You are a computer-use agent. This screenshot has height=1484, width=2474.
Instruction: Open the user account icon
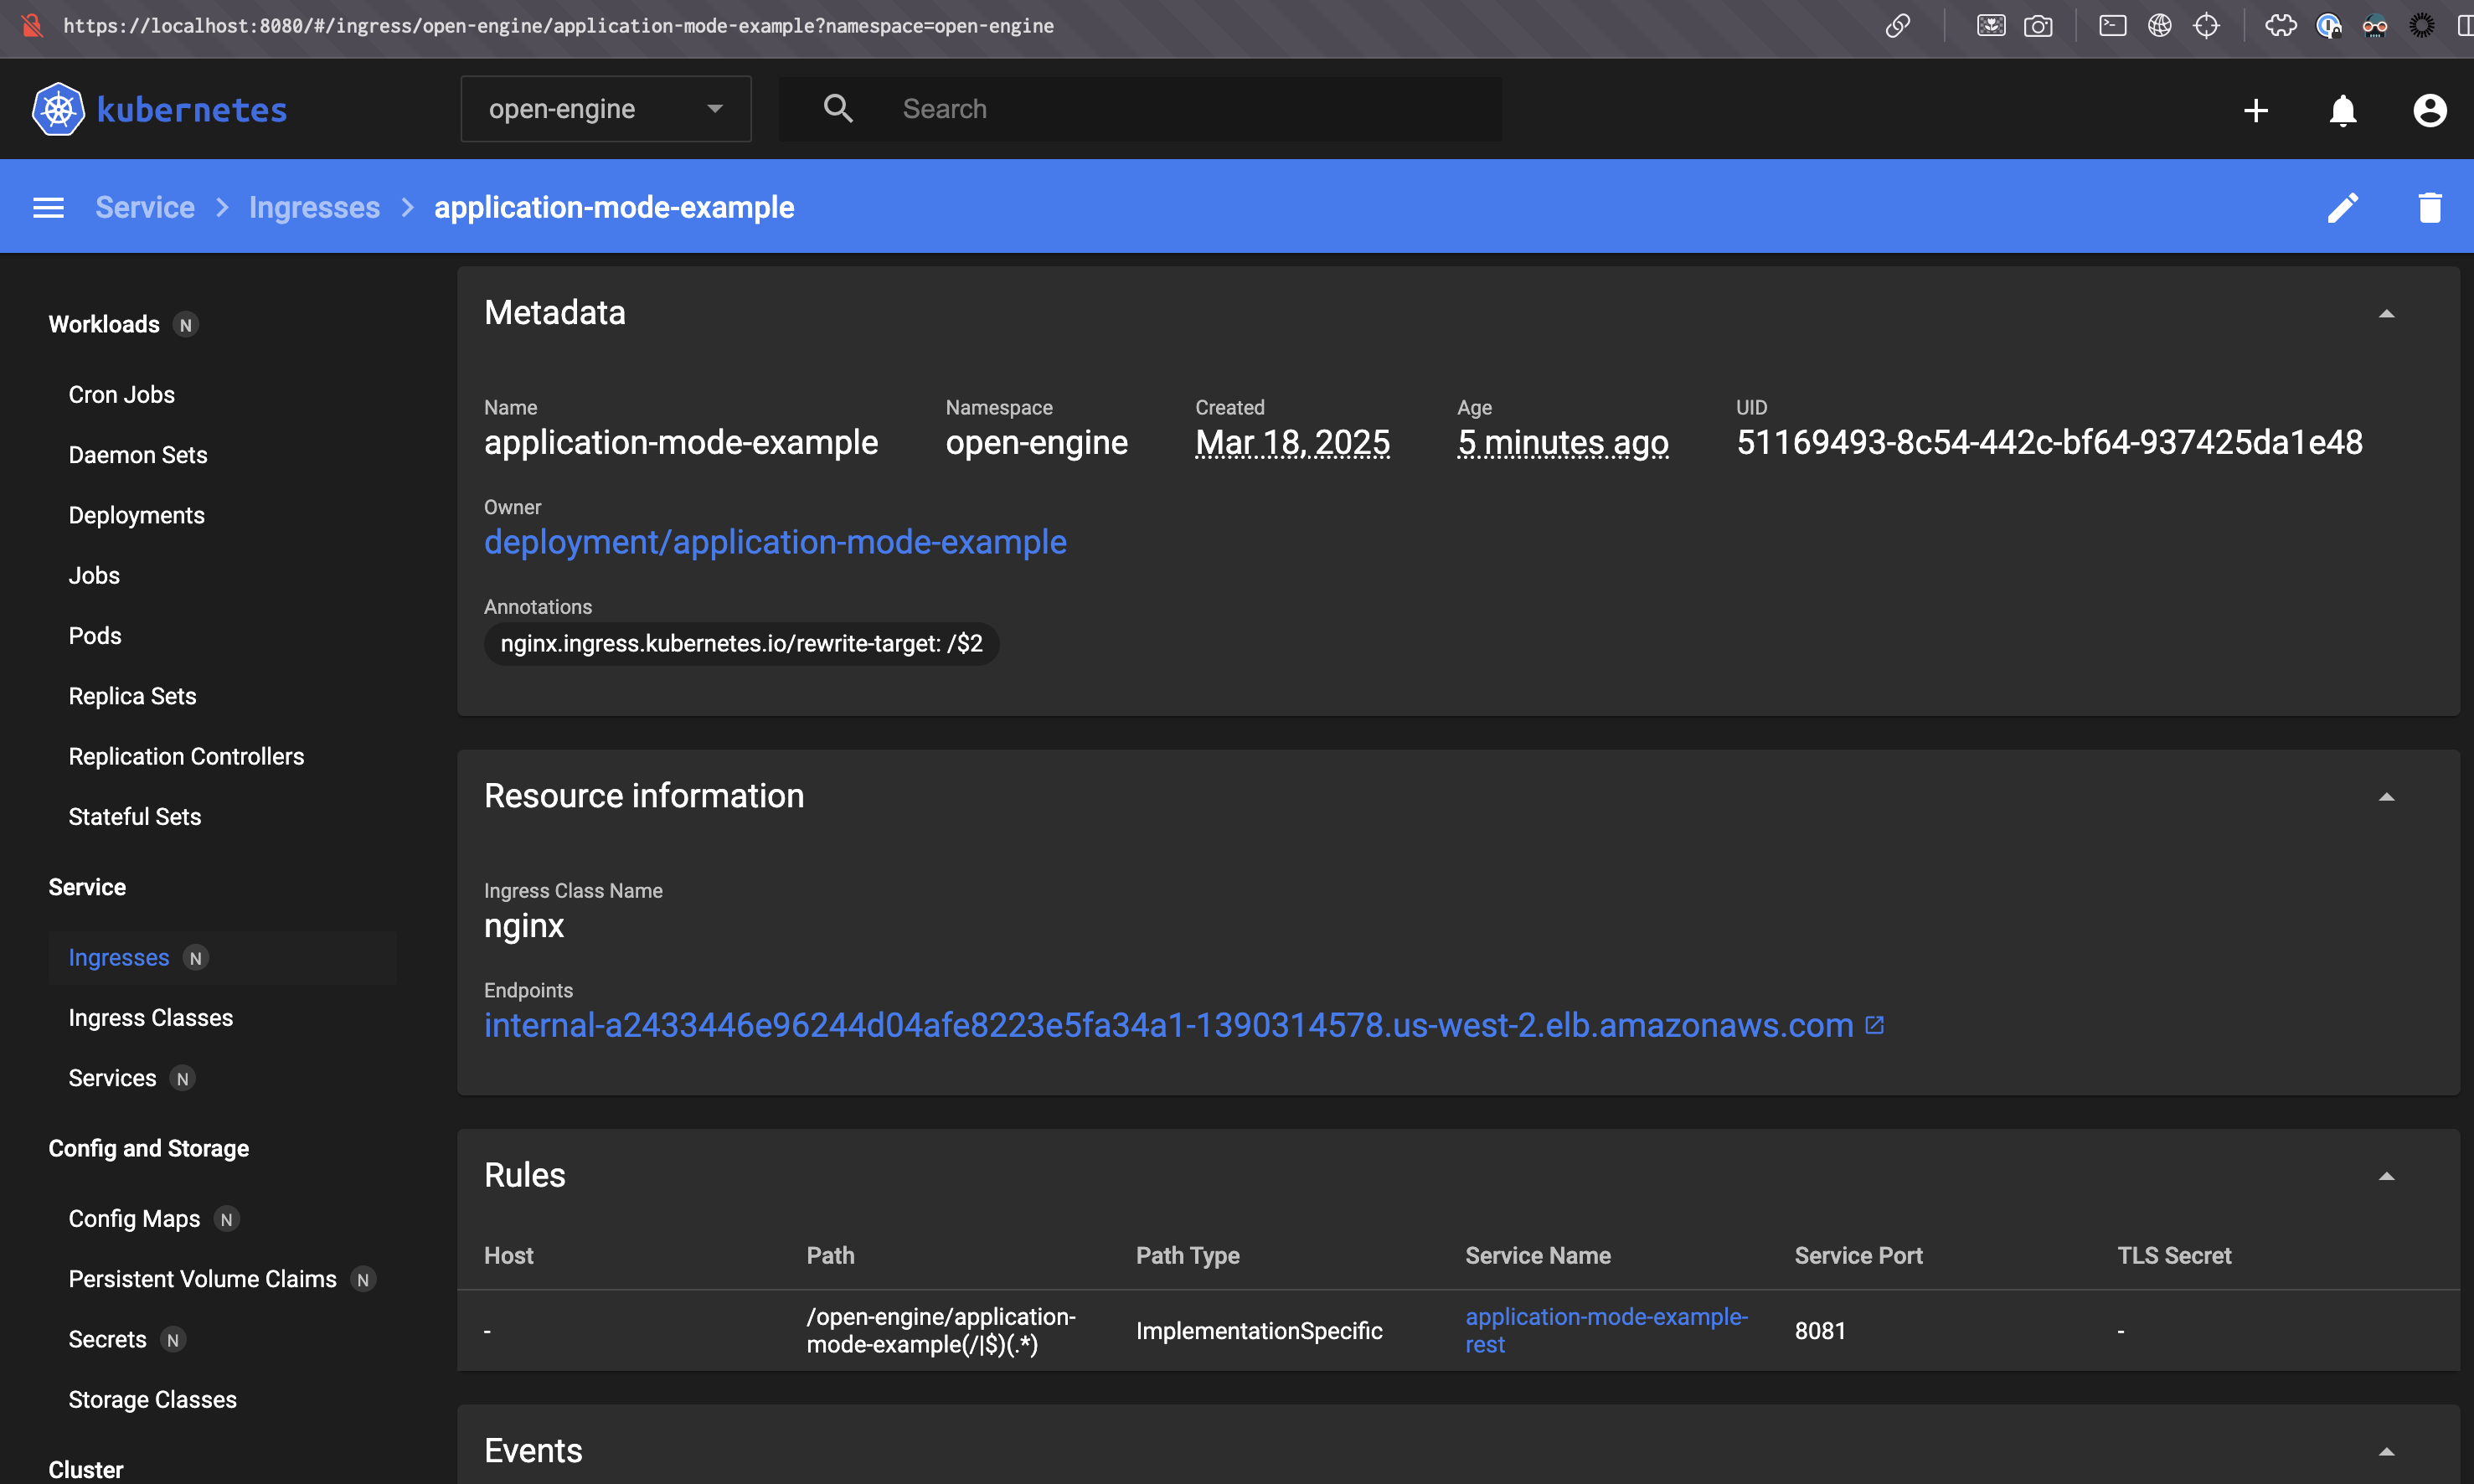pos(2430,110)
